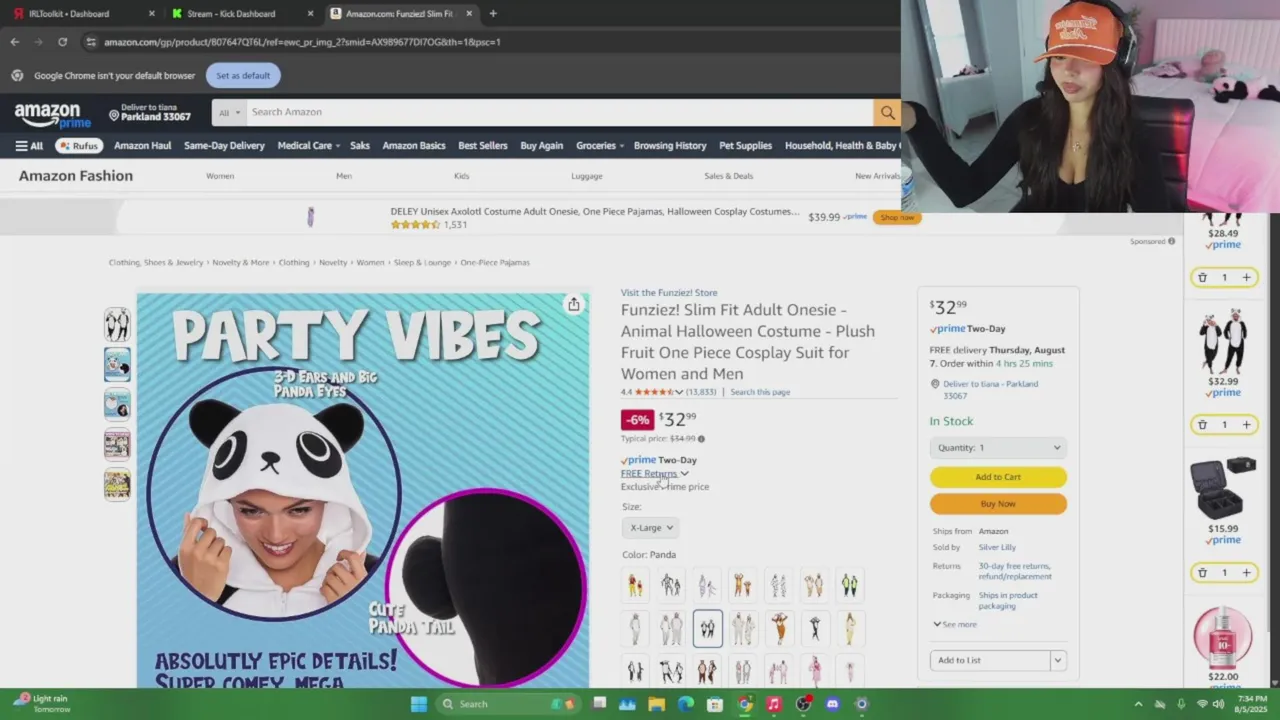Open the Size X-Large dropdown
The width and height of the screenshot is (1280, 720).
(651, 528)
